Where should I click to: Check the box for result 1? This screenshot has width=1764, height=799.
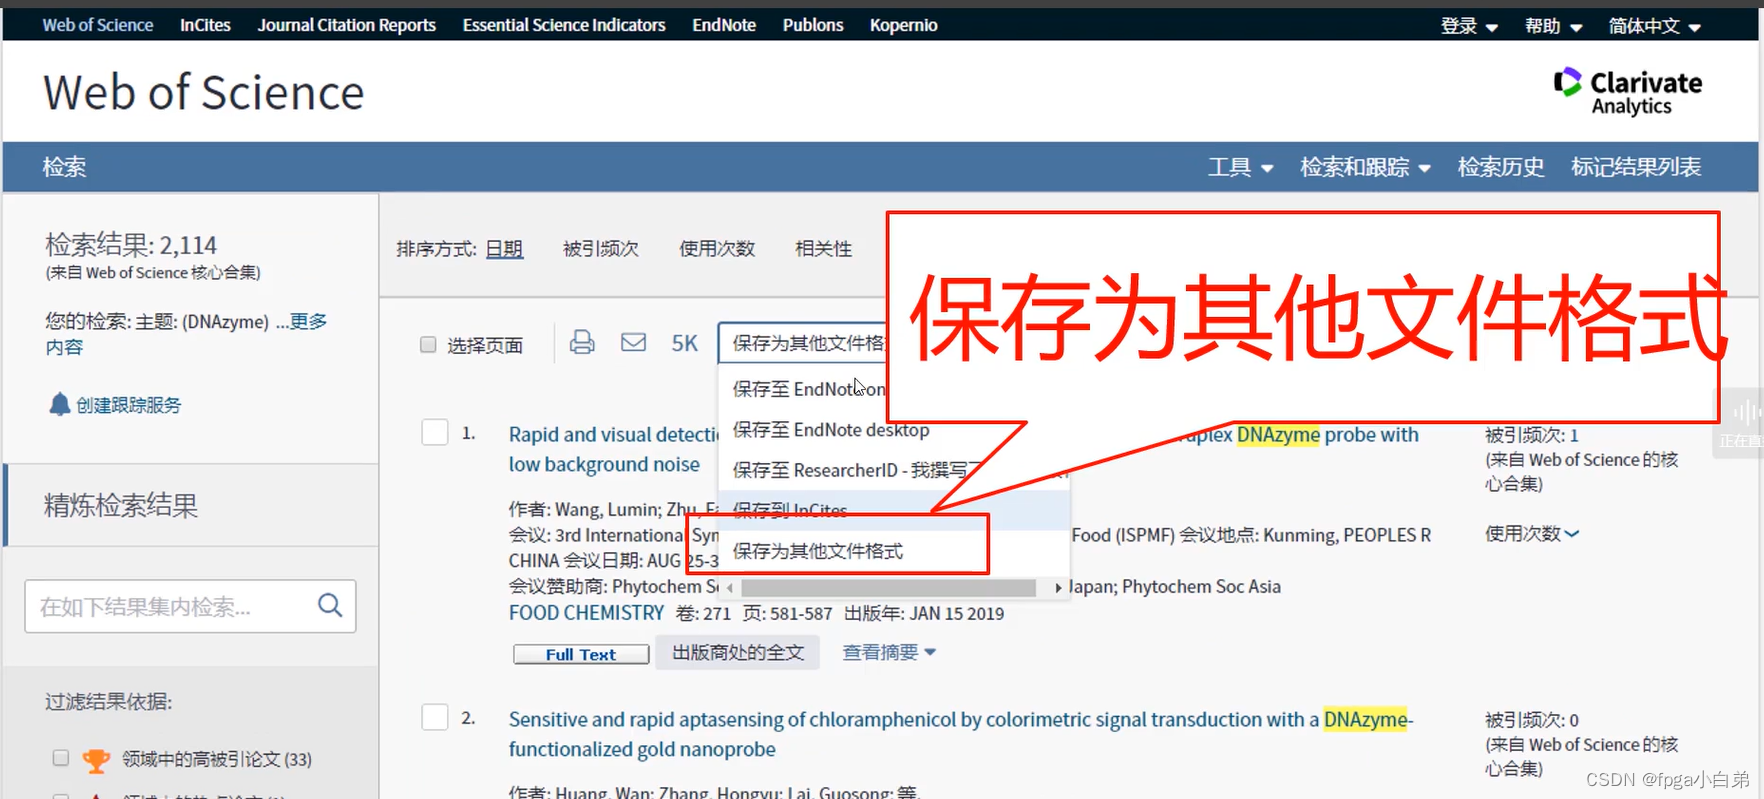pyautogui.click(x=435, y=433)
